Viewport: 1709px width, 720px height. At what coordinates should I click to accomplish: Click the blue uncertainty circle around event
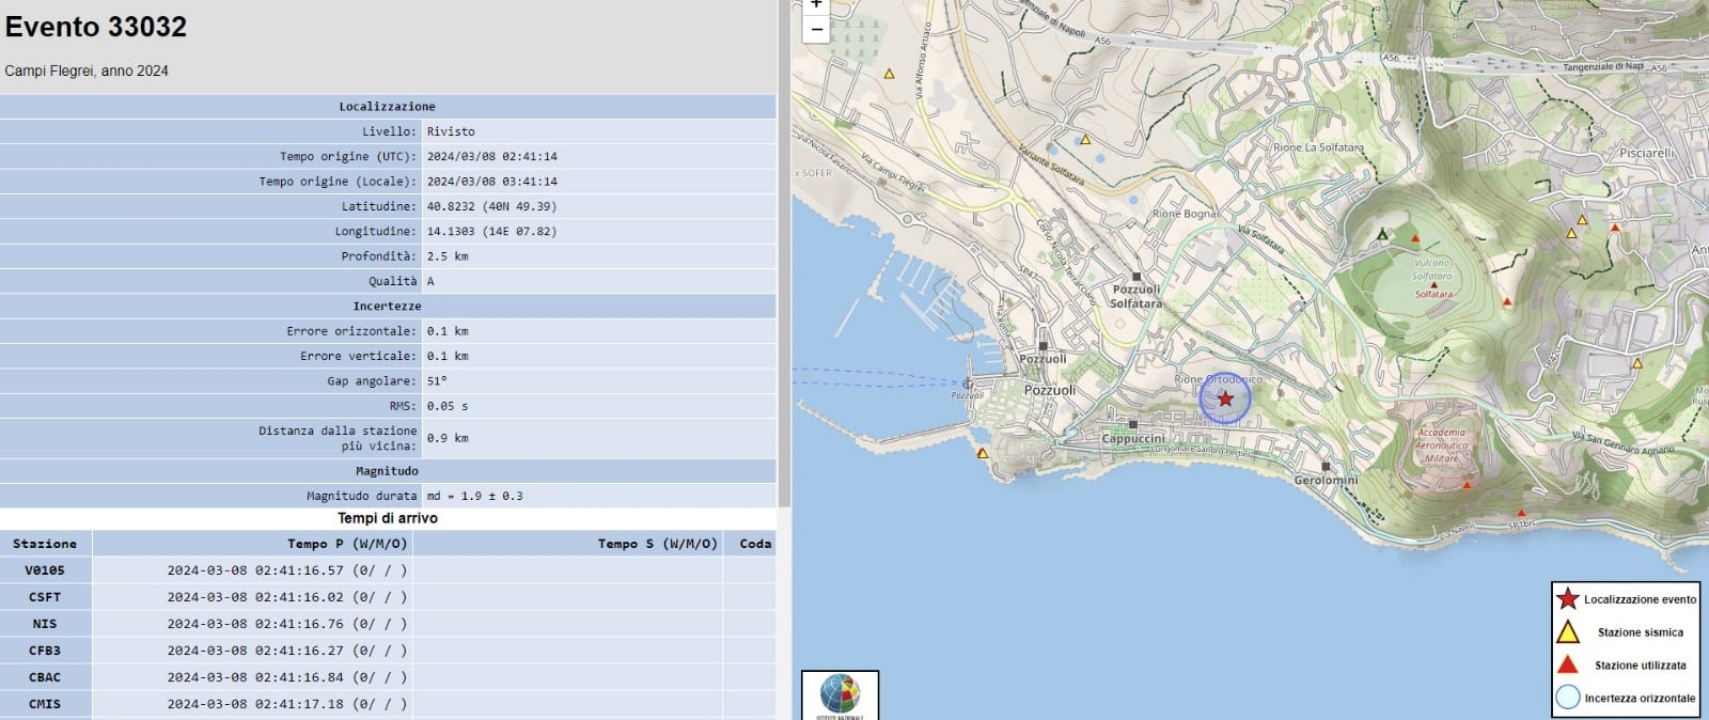click(x=1225, y=398)
